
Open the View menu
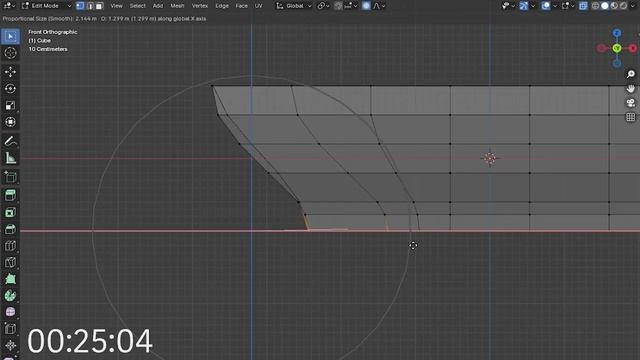[x=116, y=6]
